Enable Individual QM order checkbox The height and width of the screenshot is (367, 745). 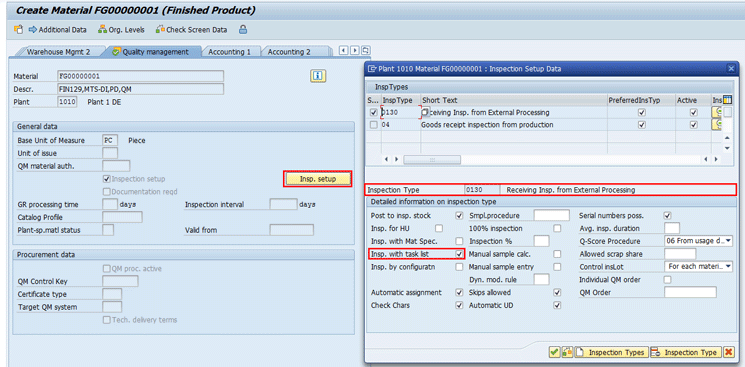668,280
